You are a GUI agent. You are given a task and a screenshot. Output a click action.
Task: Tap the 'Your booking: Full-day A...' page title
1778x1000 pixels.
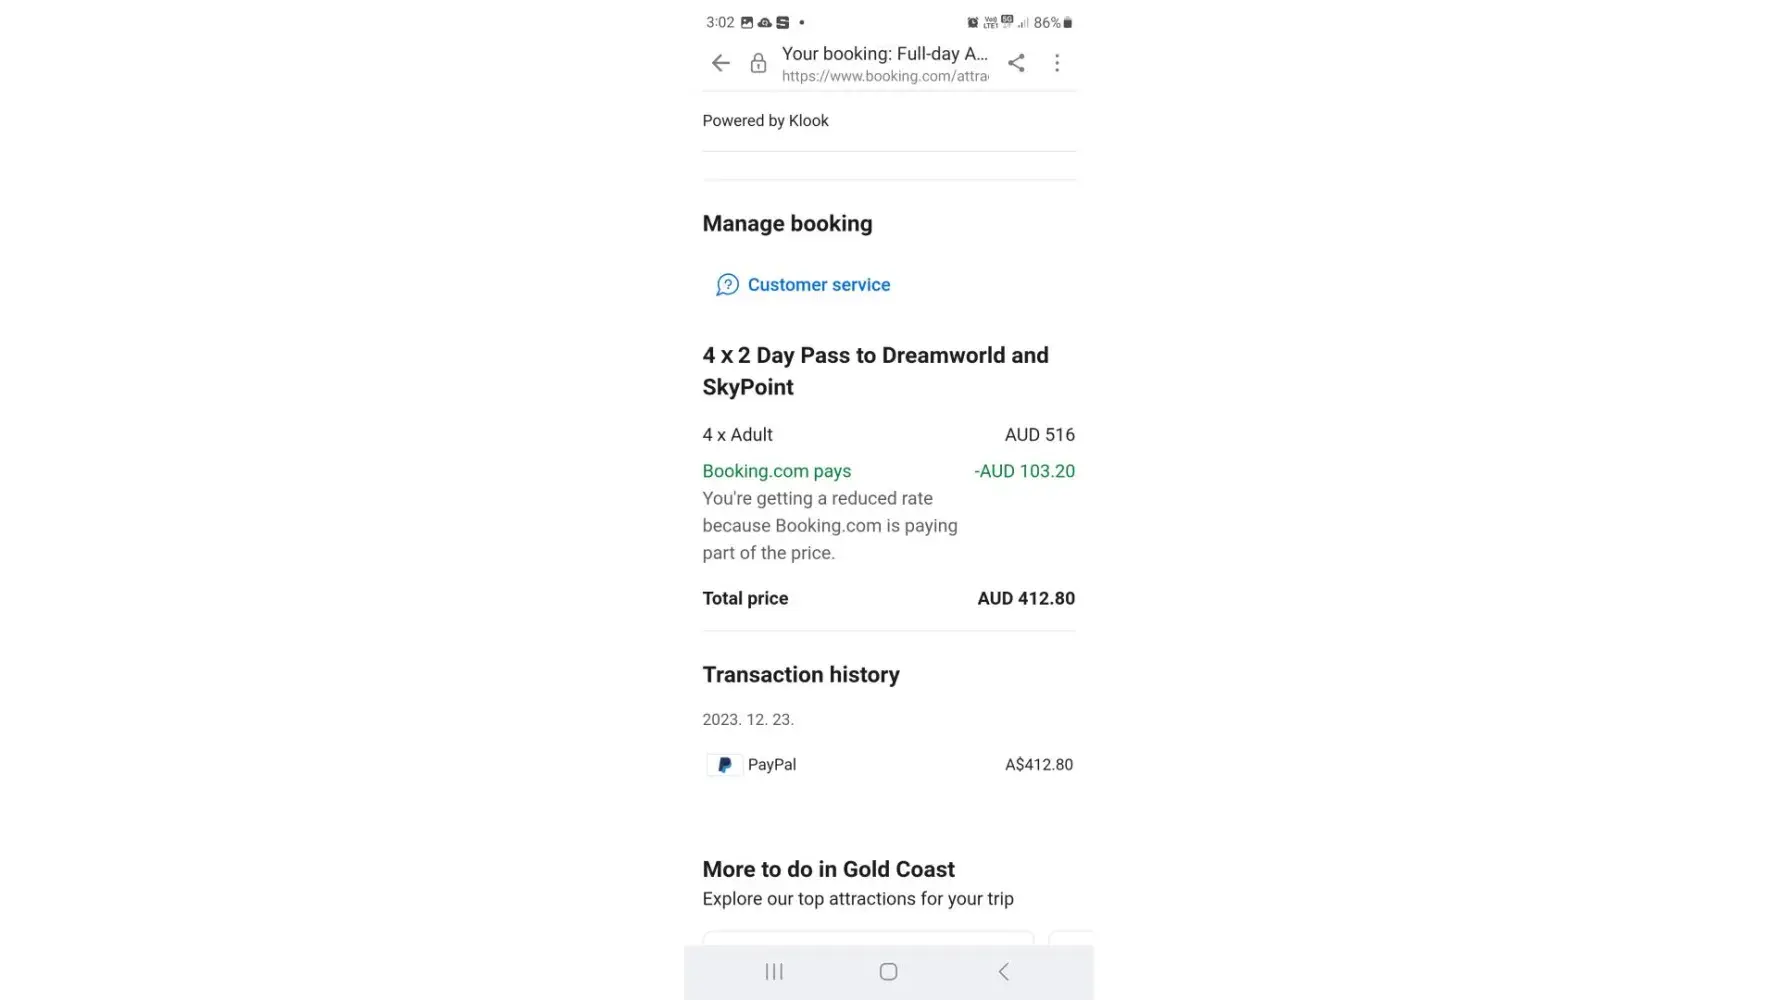coord(884,54)
